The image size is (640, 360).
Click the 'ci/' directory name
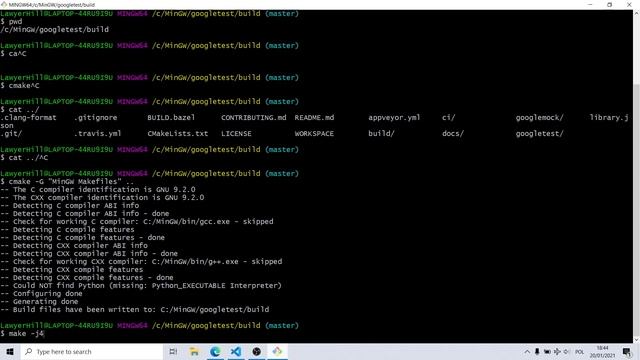click(x=449, y=118)
